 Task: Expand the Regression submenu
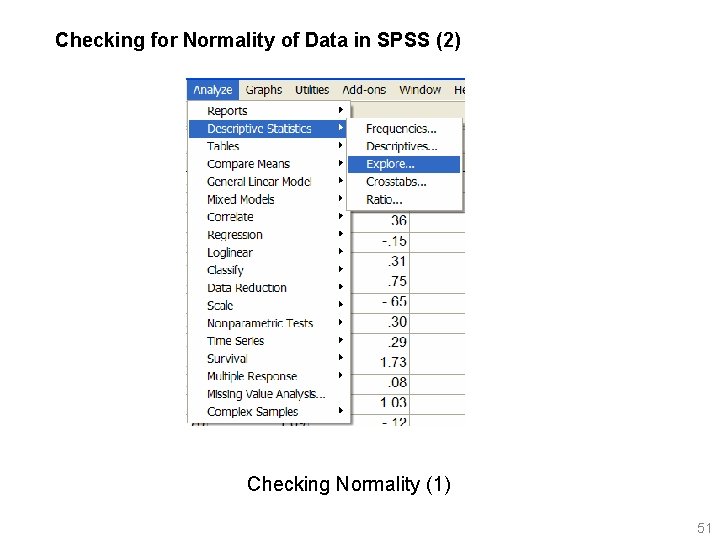(x=235, y=235)
